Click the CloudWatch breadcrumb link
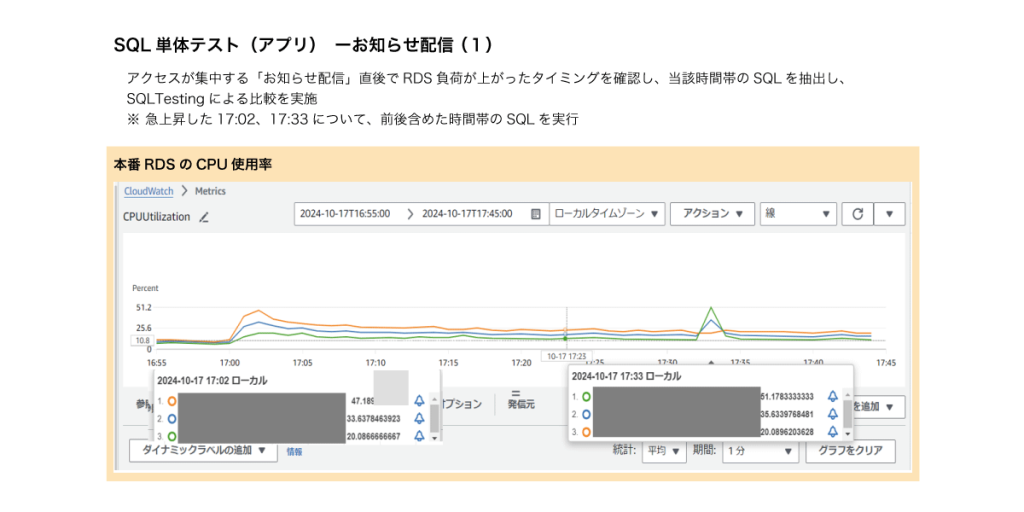 coord(148,191)
